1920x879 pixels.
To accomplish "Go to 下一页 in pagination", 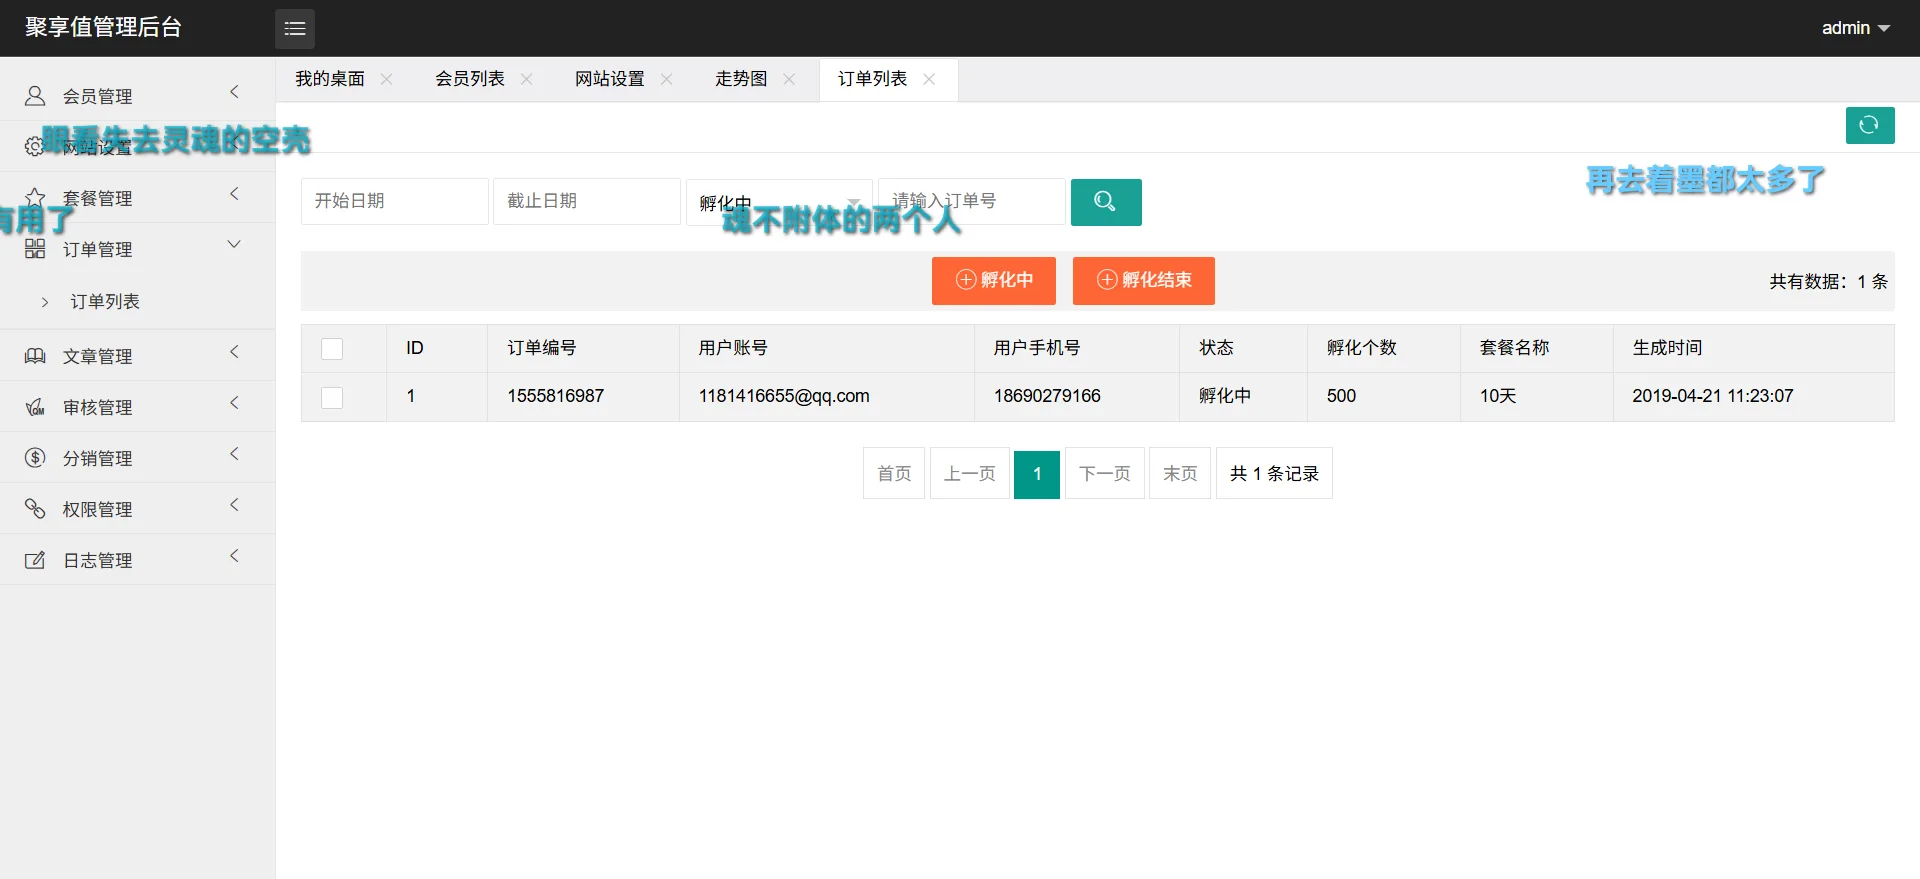I will click(1104, 474).
